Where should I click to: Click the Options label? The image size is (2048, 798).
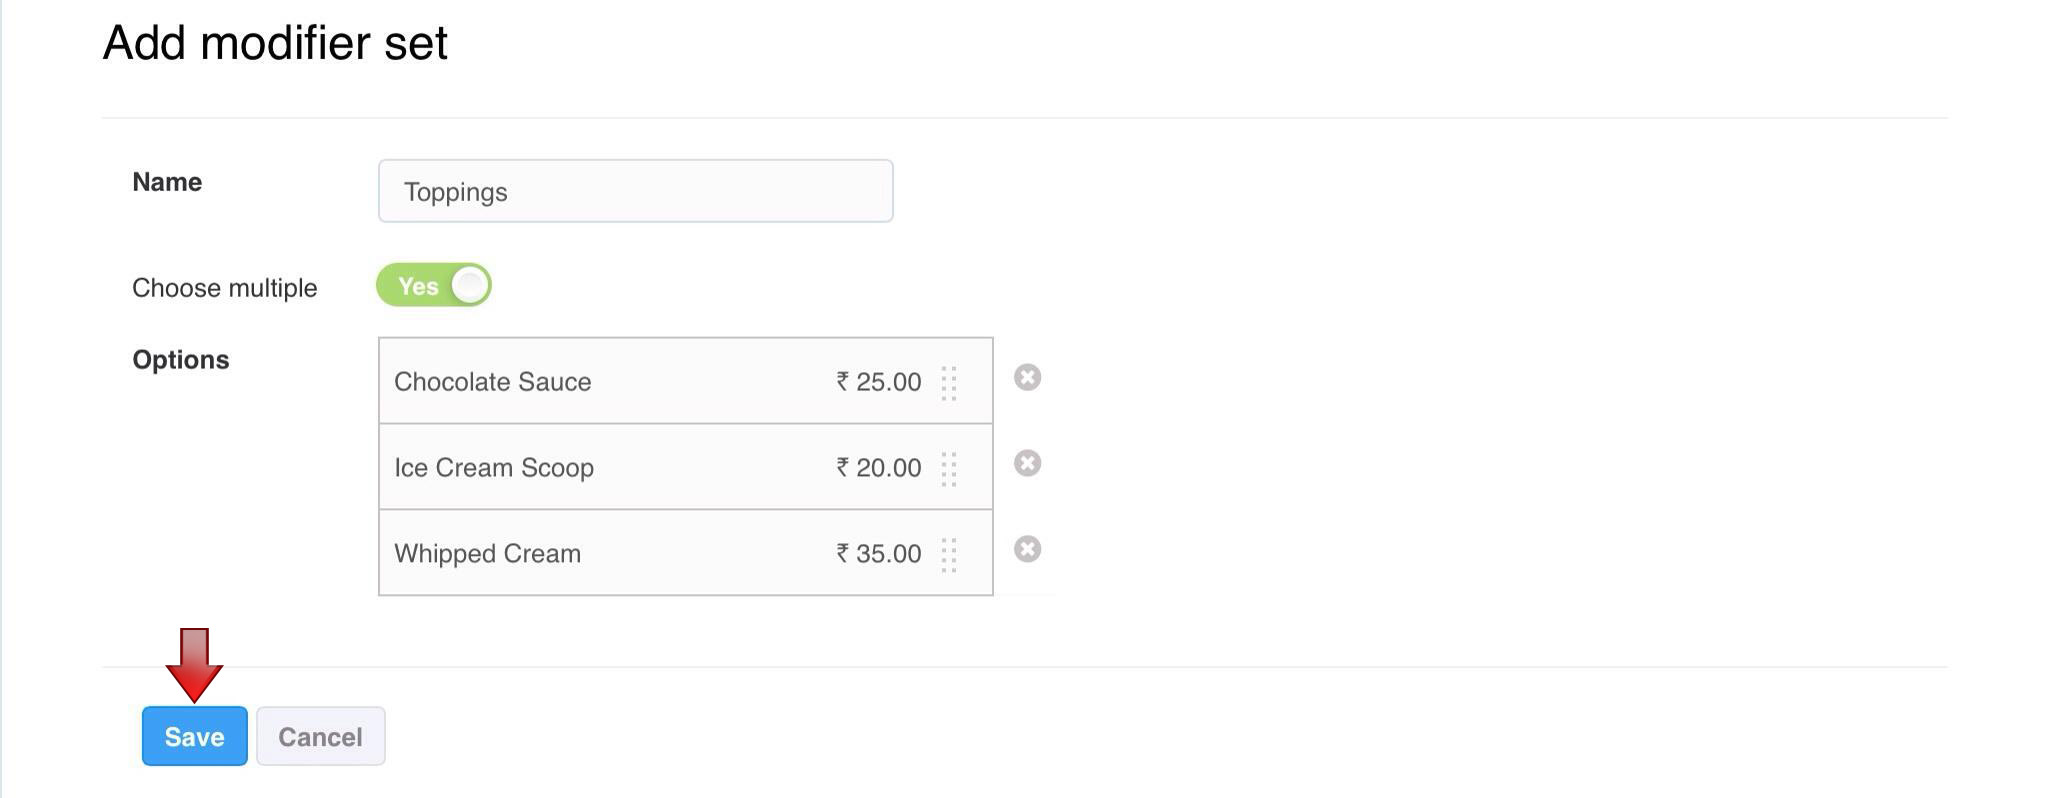pos(181,360)
